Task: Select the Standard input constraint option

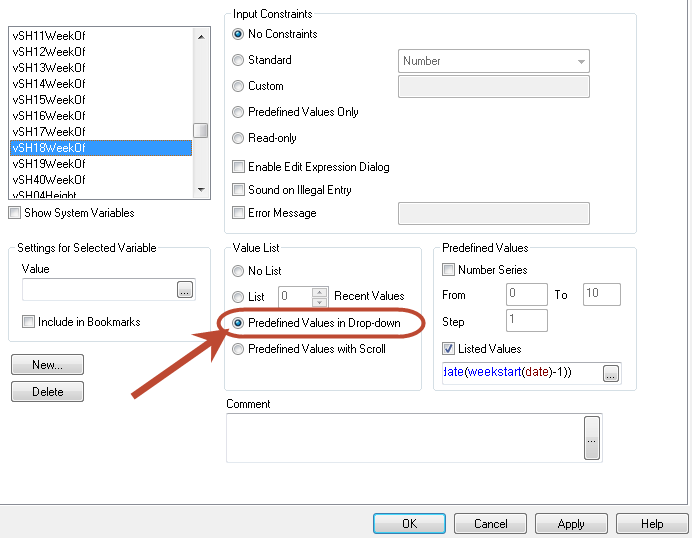Action: click(x=238, y=60)
